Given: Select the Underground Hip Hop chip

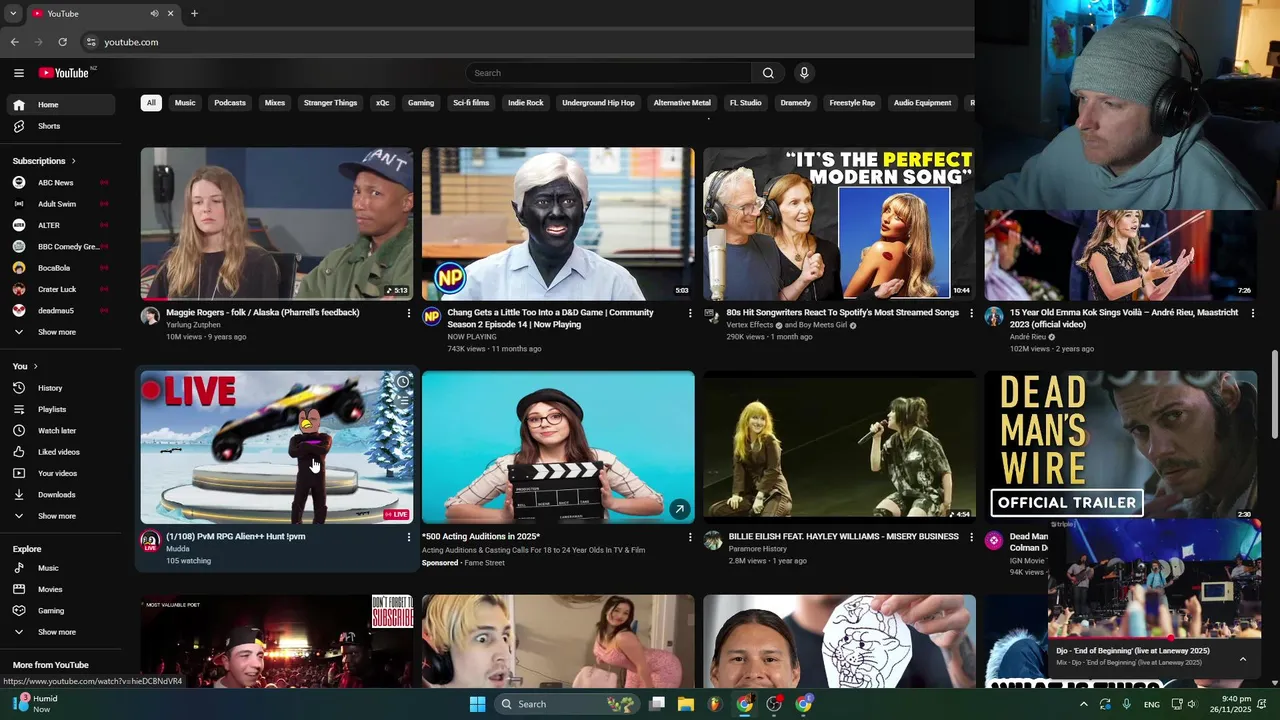Looking at the screenshot, I should pyautogui.click(x=598, y=103).
